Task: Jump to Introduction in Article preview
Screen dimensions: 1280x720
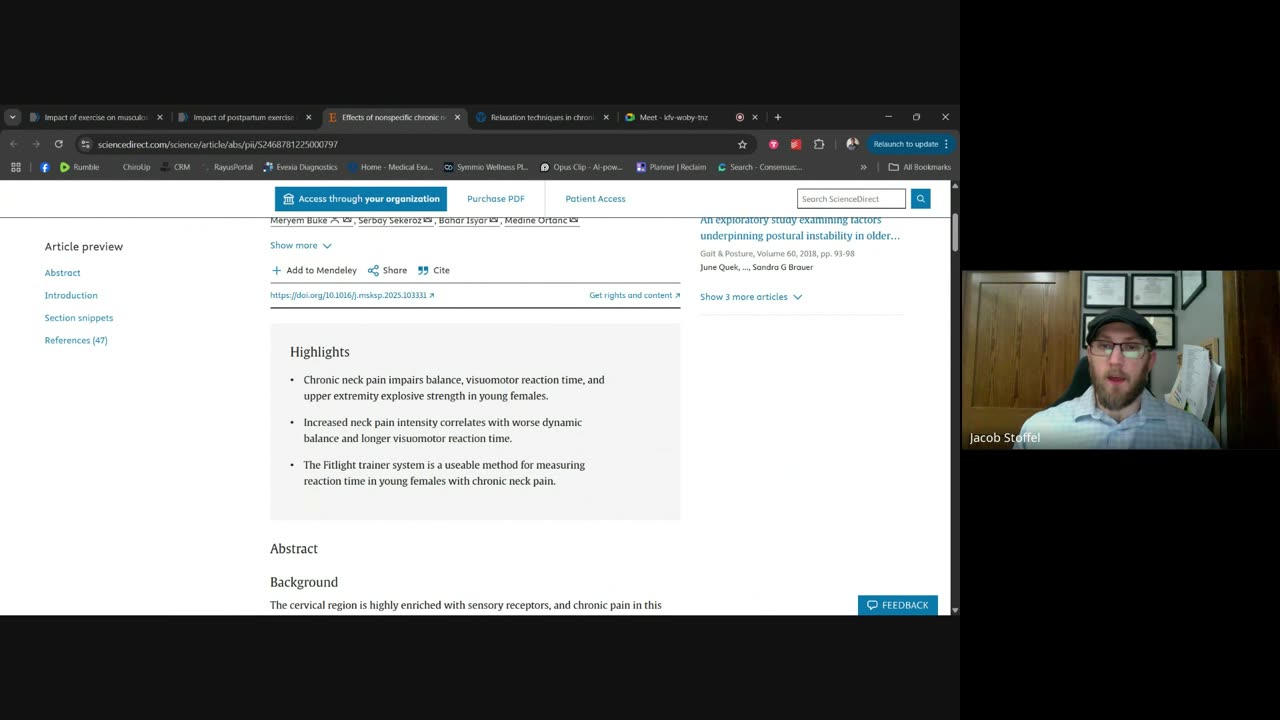Action: tap(71, 295)
